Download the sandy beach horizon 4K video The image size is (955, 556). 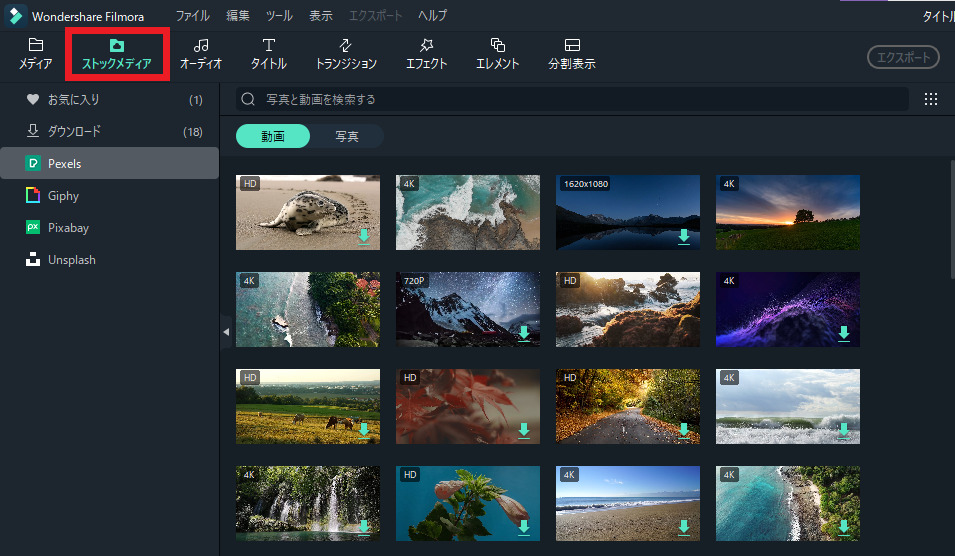(x=684, y=527)
